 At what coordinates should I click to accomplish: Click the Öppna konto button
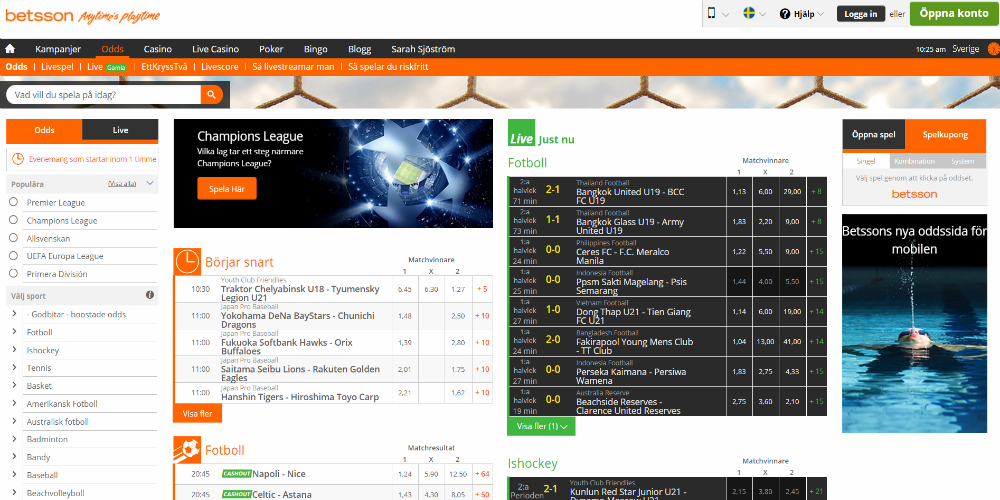click(x=954, y=13)
